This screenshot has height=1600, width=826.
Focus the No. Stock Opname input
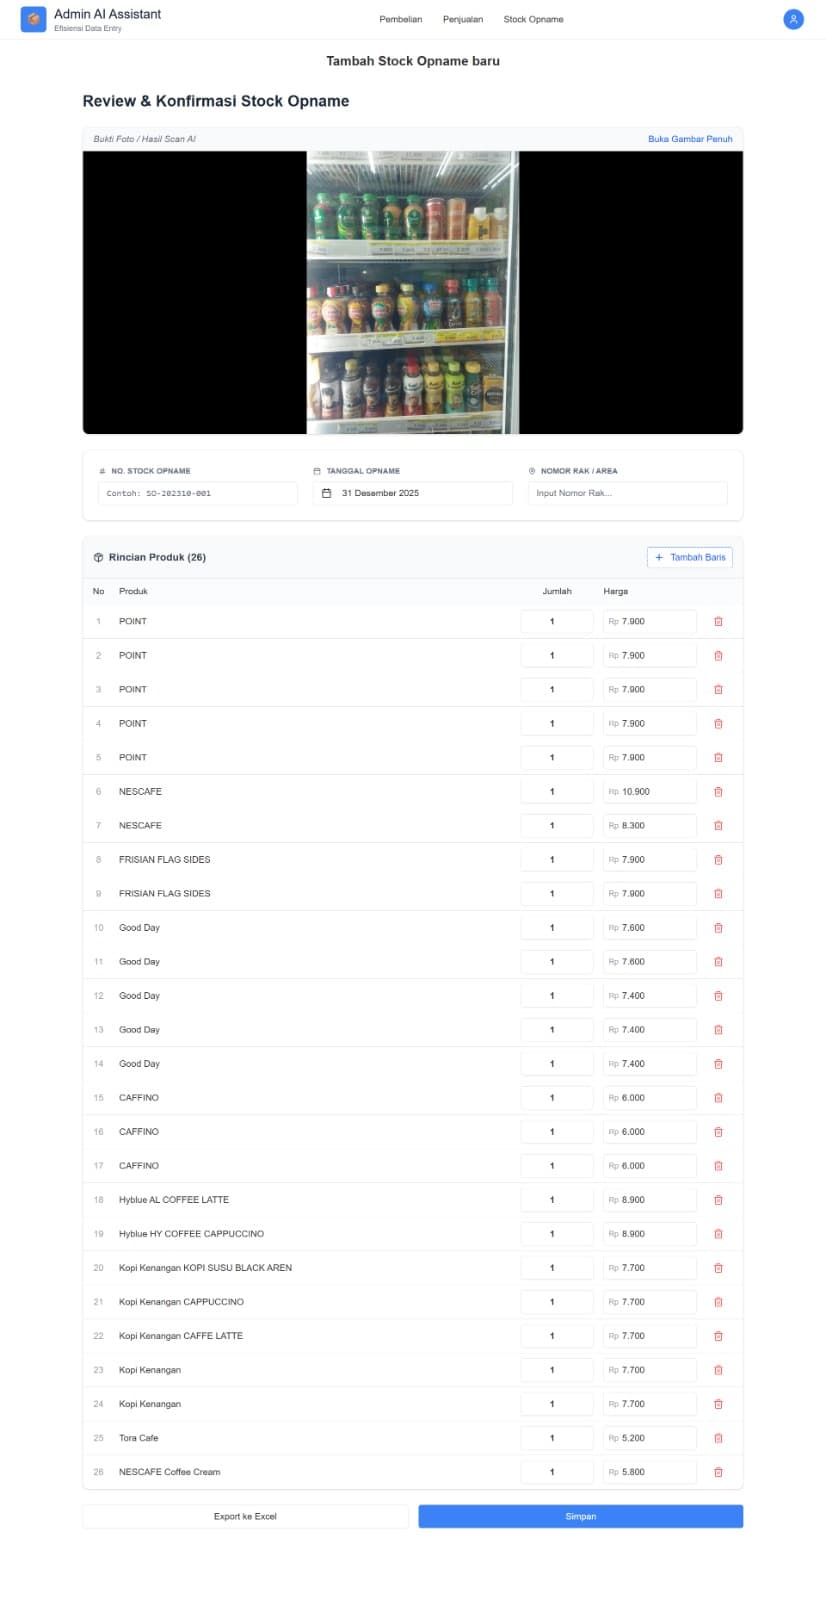(x=198, y=493)
